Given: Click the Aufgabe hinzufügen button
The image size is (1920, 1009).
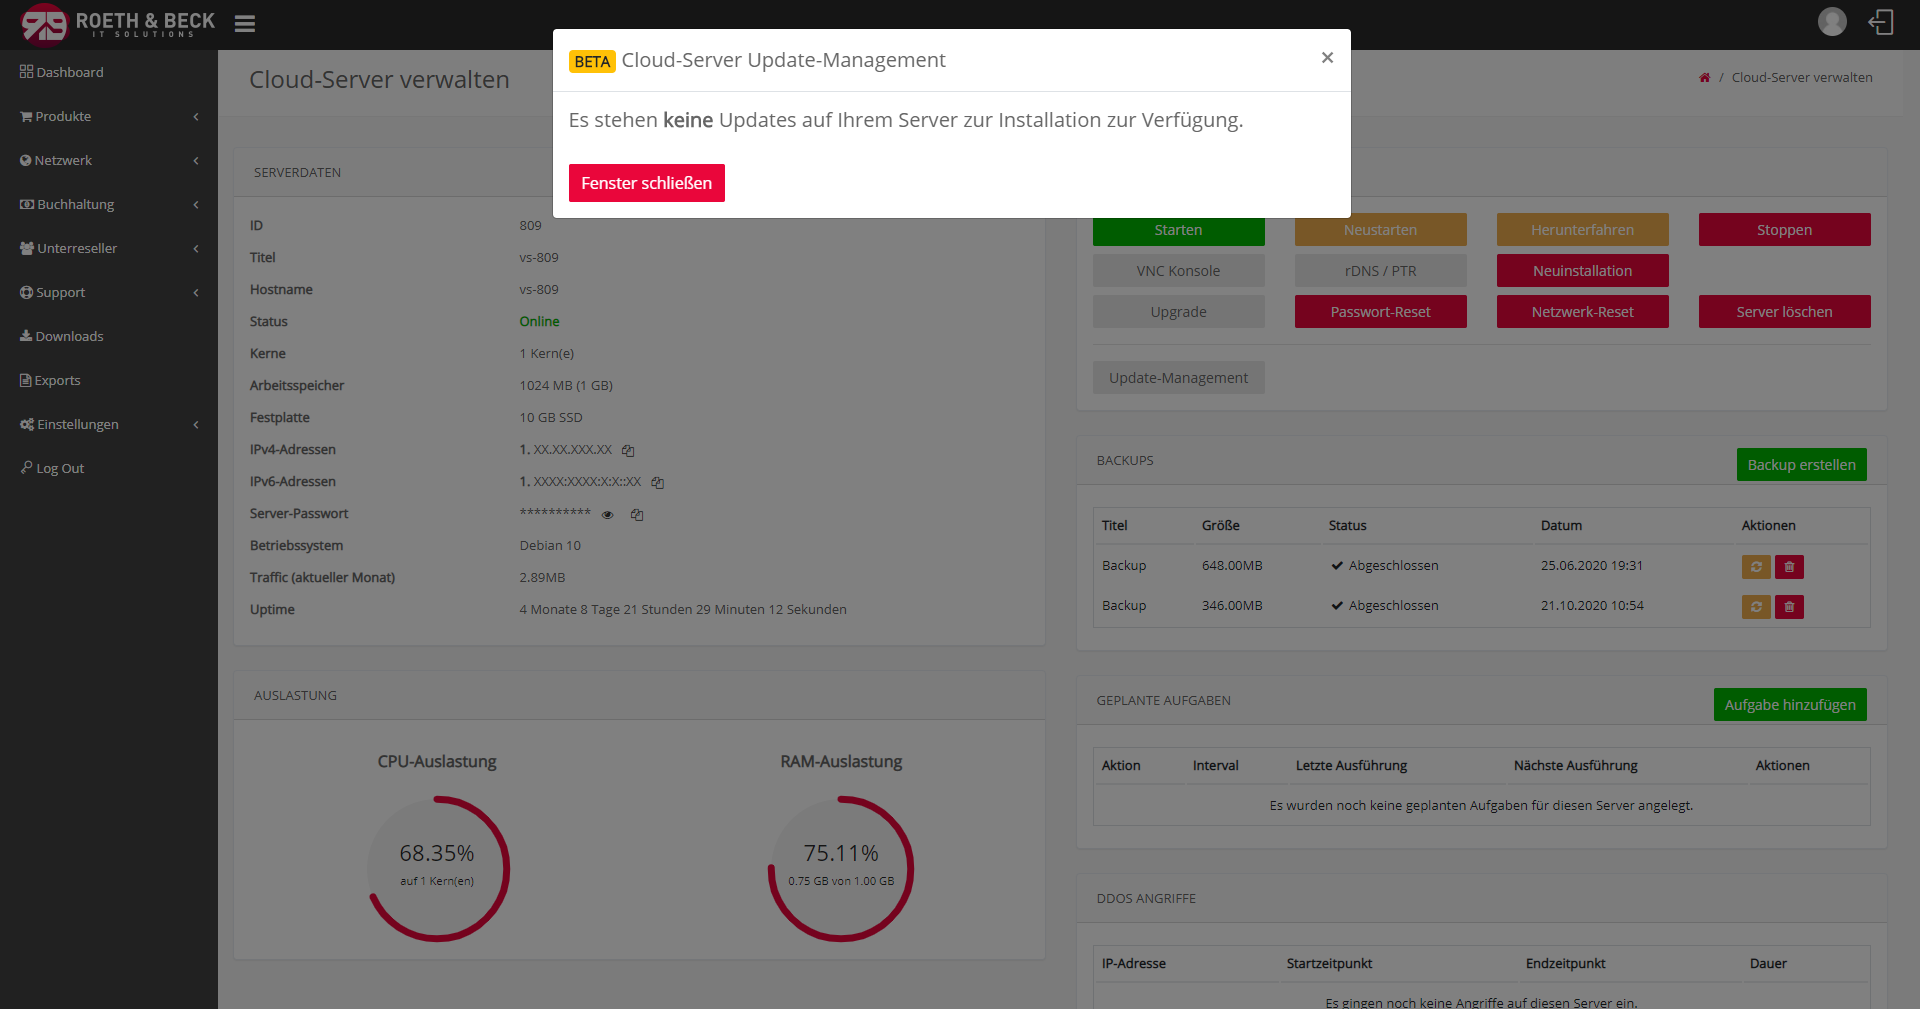Looking at the screenshot, I should point(1789,705).
